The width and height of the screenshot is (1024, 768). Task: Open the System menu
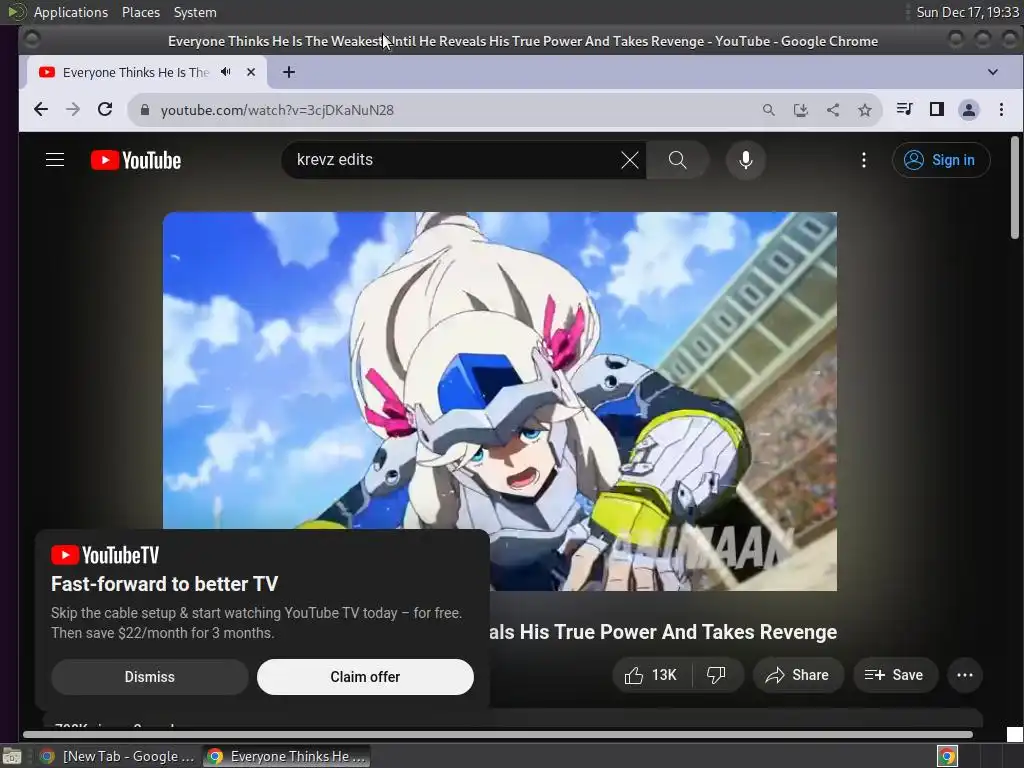tap(195, 12)
